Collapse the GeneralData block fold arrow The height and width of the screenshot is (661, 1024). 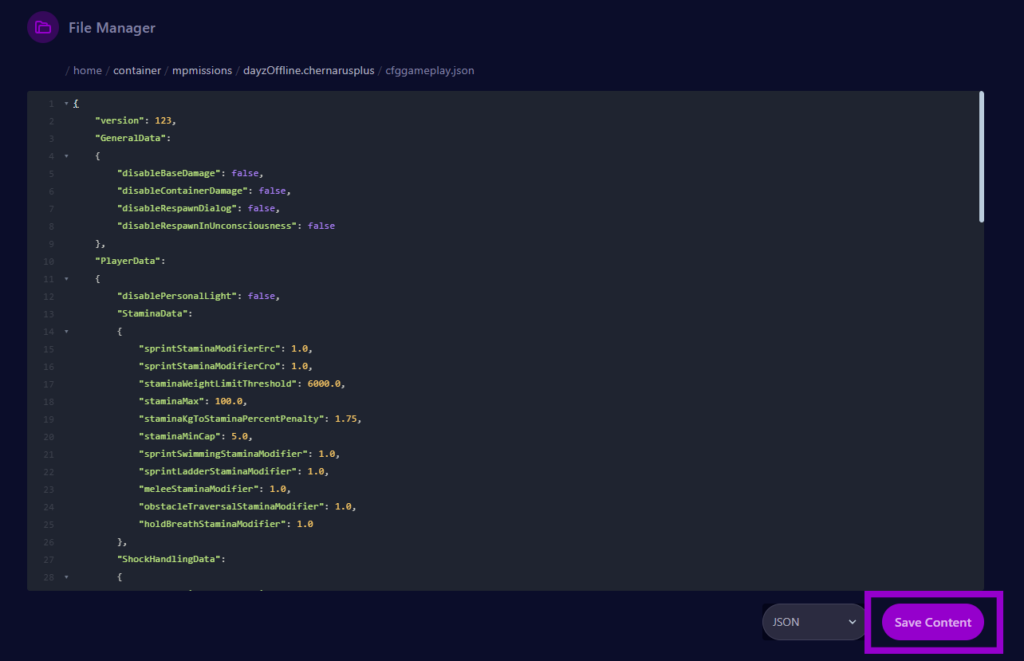point(66,156)
